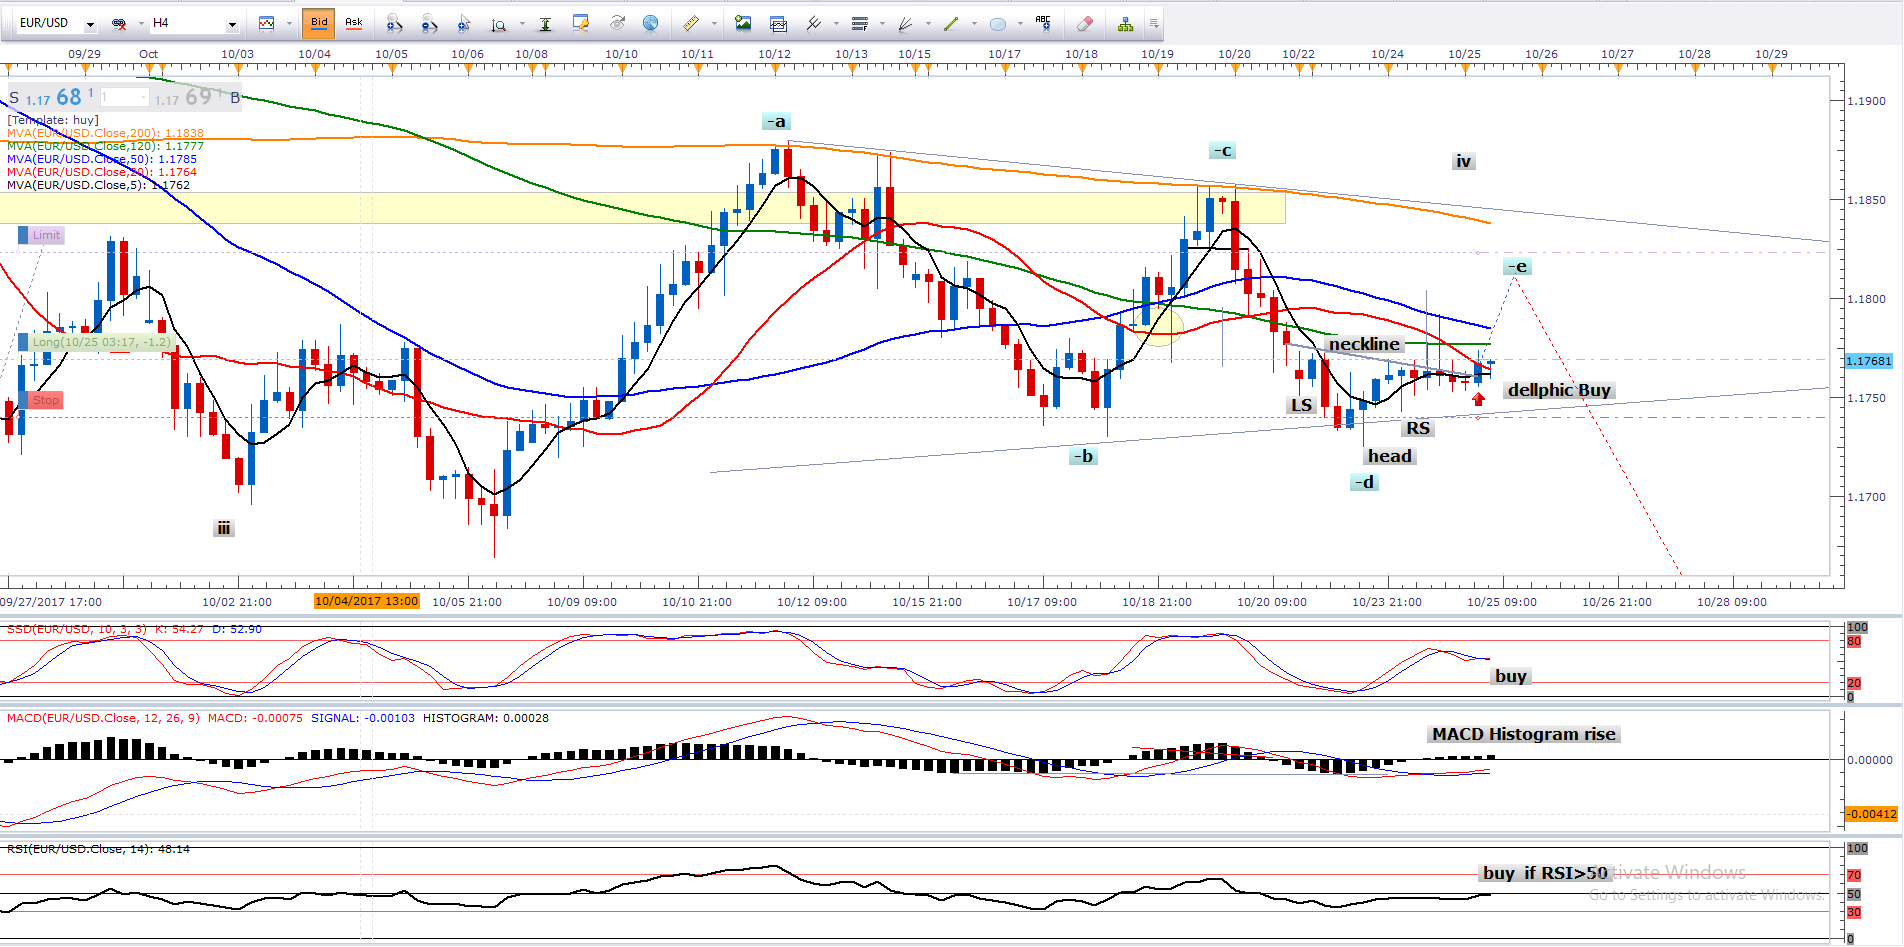
Task: Select the eraser tool in toolbar
Action: 1085,23
